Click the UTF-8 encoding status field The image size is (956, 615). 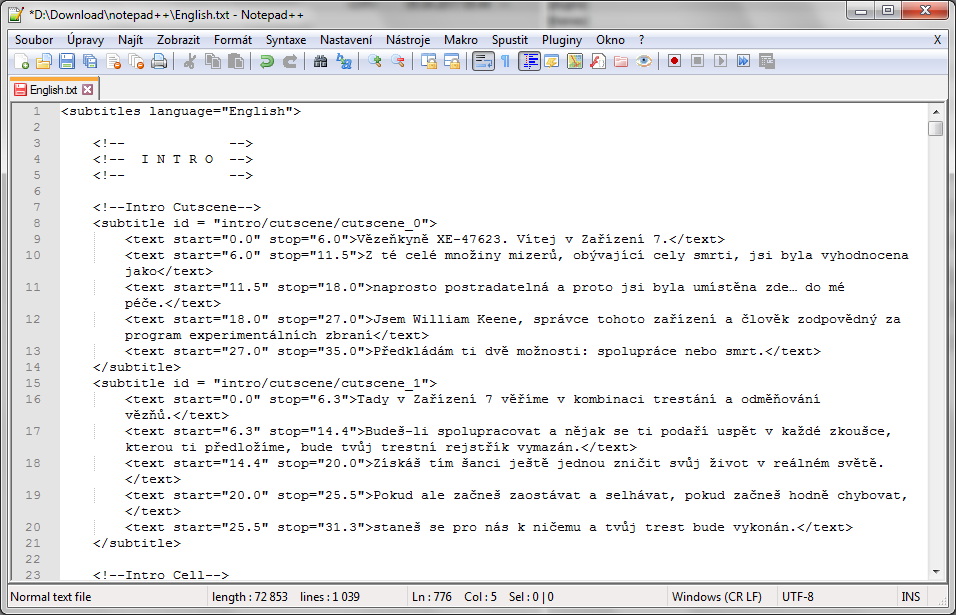799,597
